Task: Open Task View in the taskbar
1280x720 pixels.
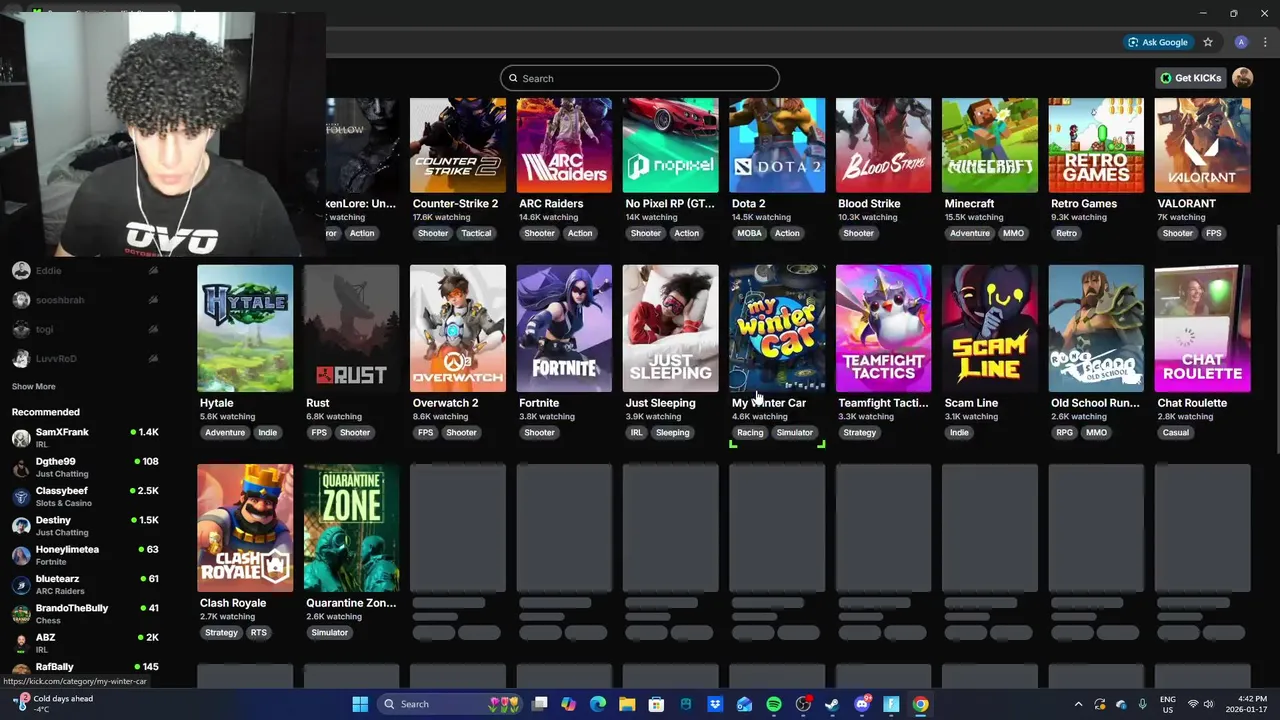Action: tap(540, 704)
